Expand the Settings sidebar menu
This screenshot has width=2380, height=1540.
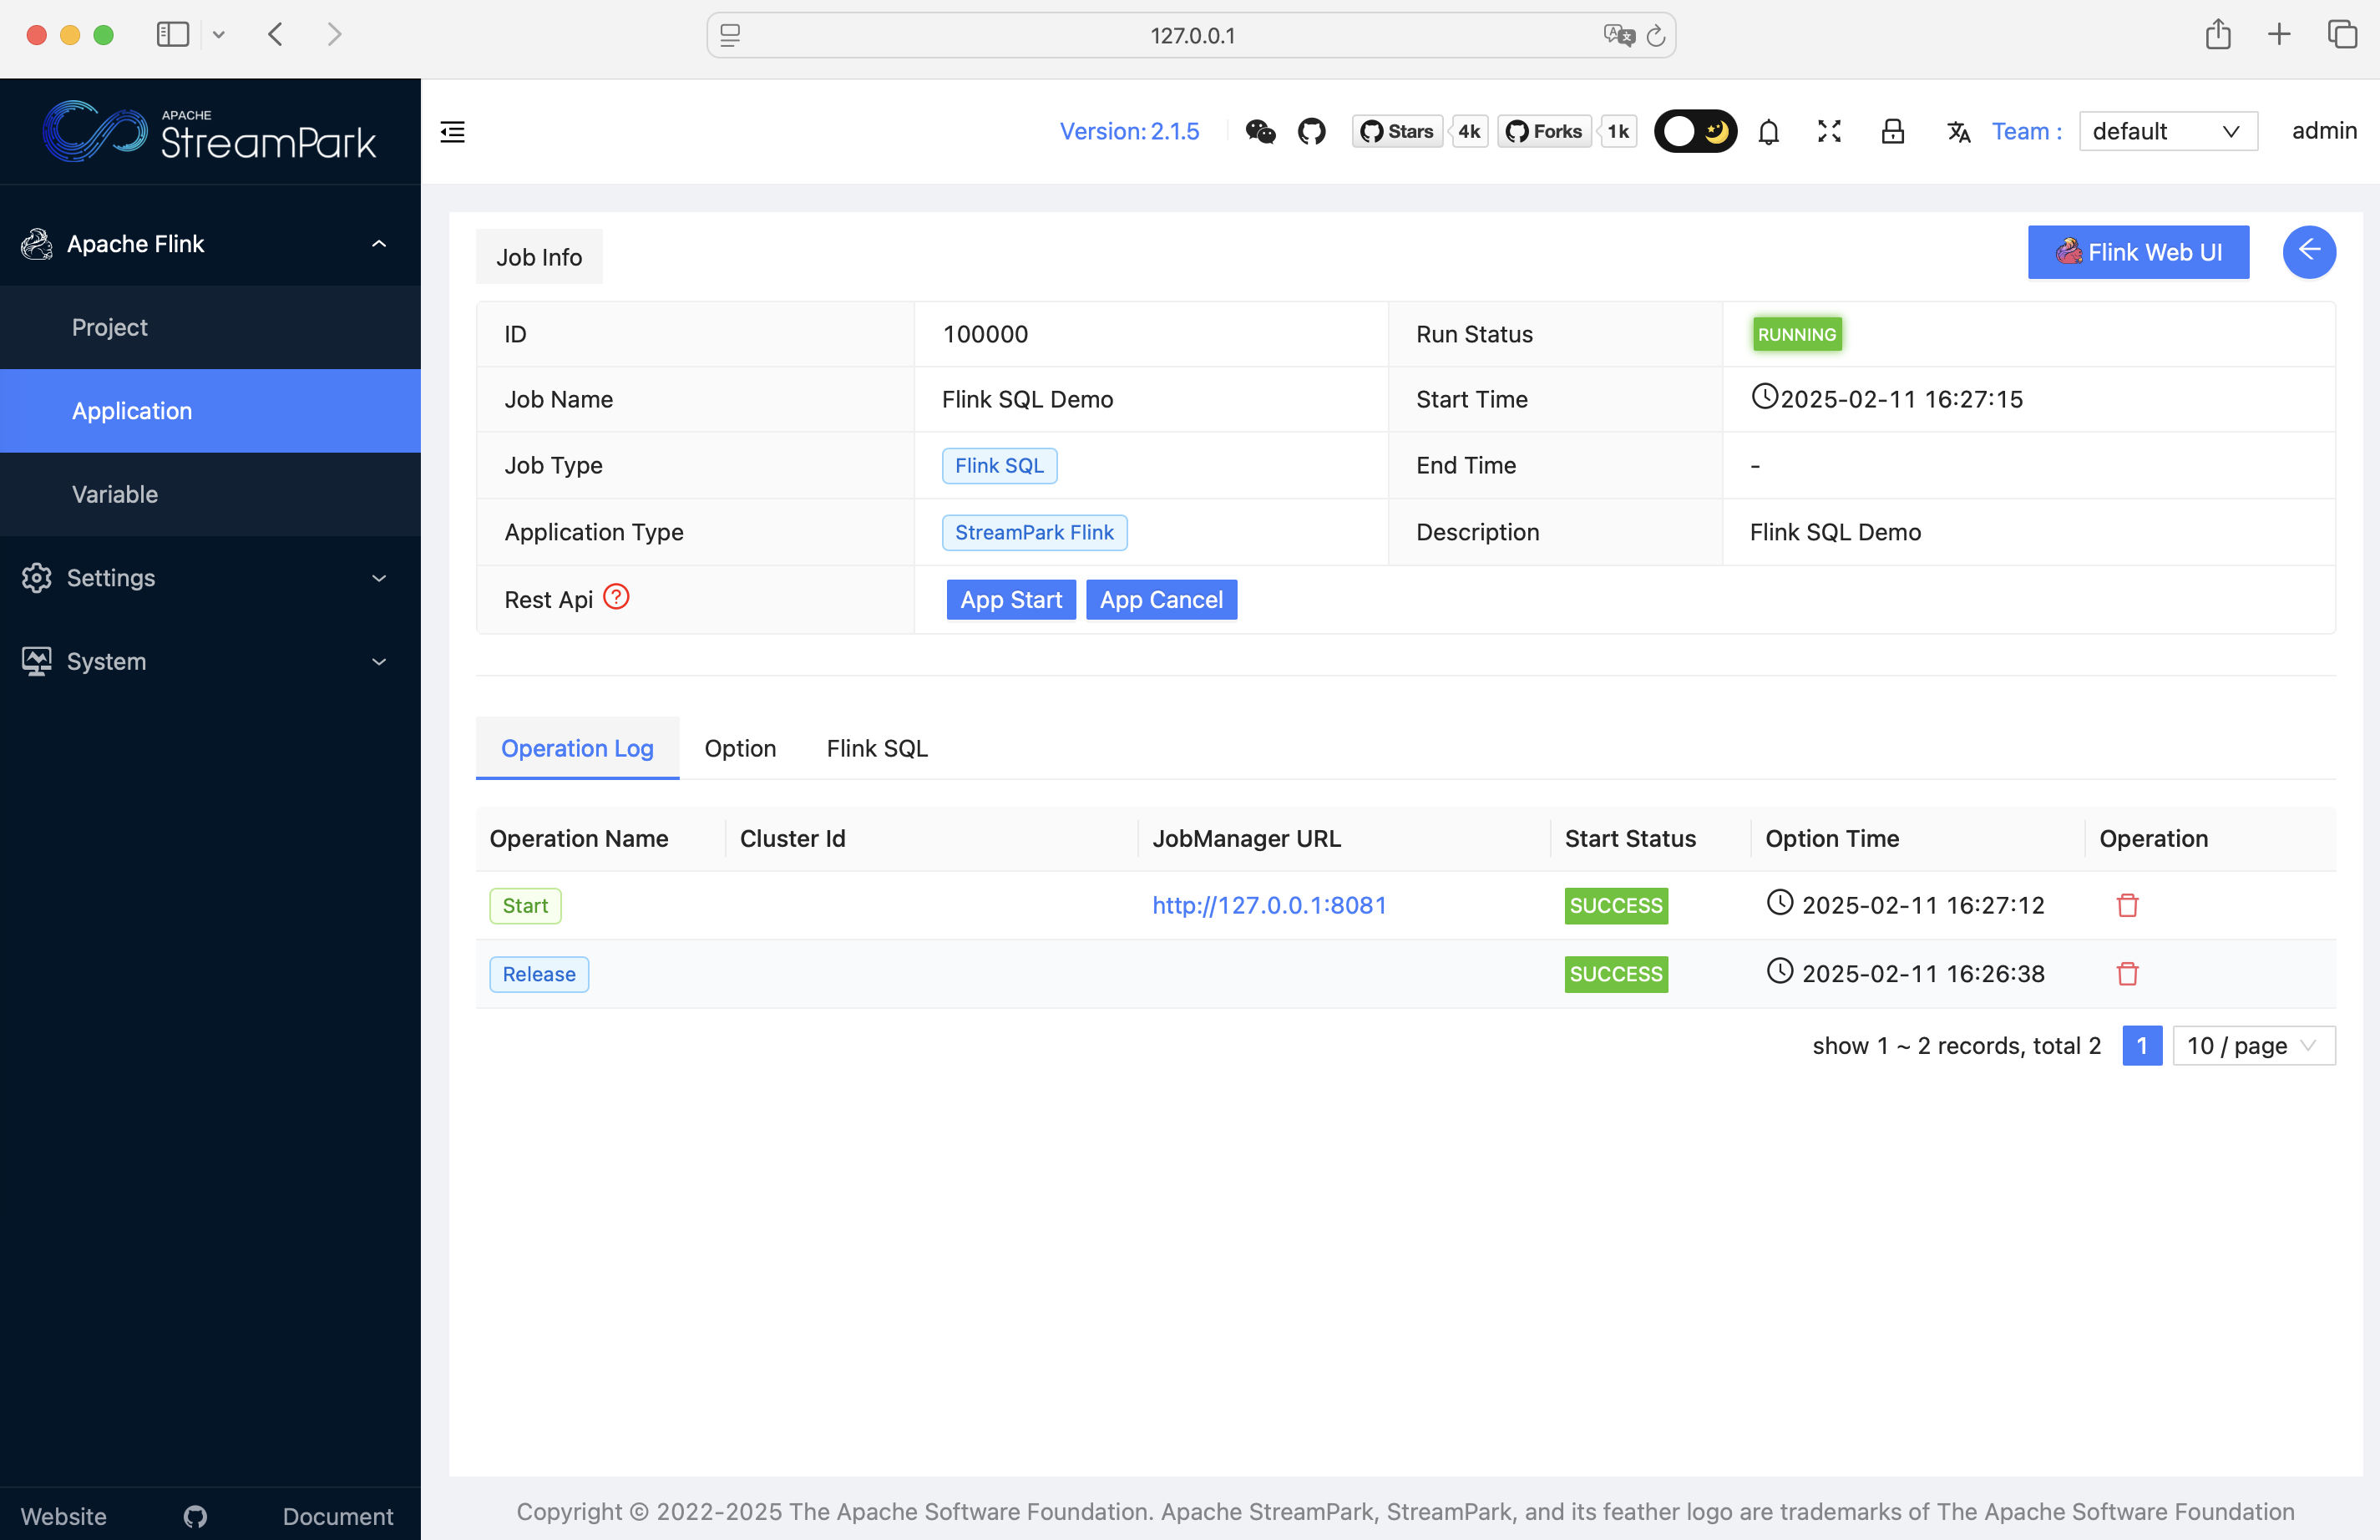pyautogui.click(x=210, y=578)
